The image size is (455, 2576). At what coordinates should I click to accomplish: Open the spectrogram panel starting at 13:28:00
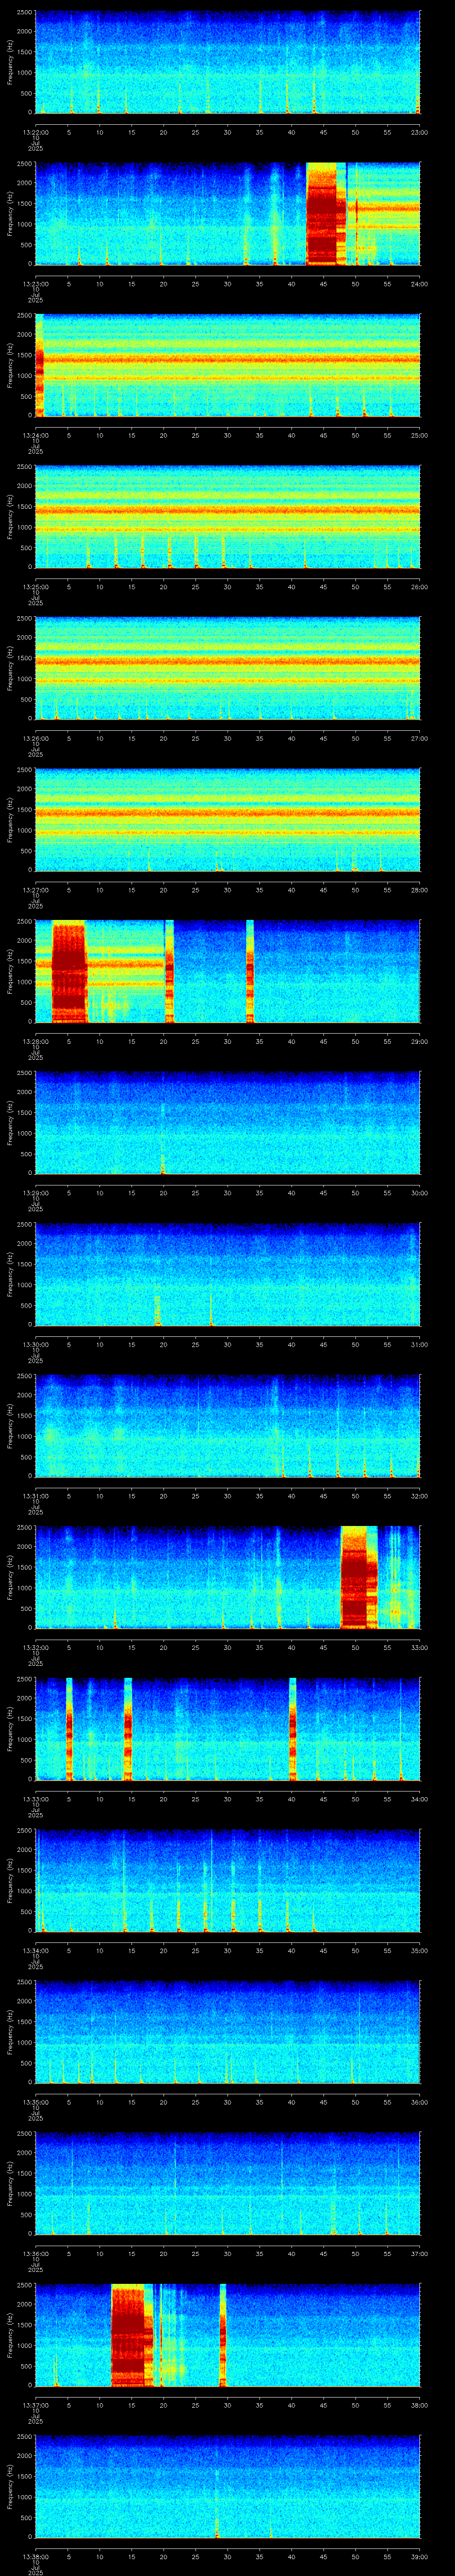coord(227,972)
